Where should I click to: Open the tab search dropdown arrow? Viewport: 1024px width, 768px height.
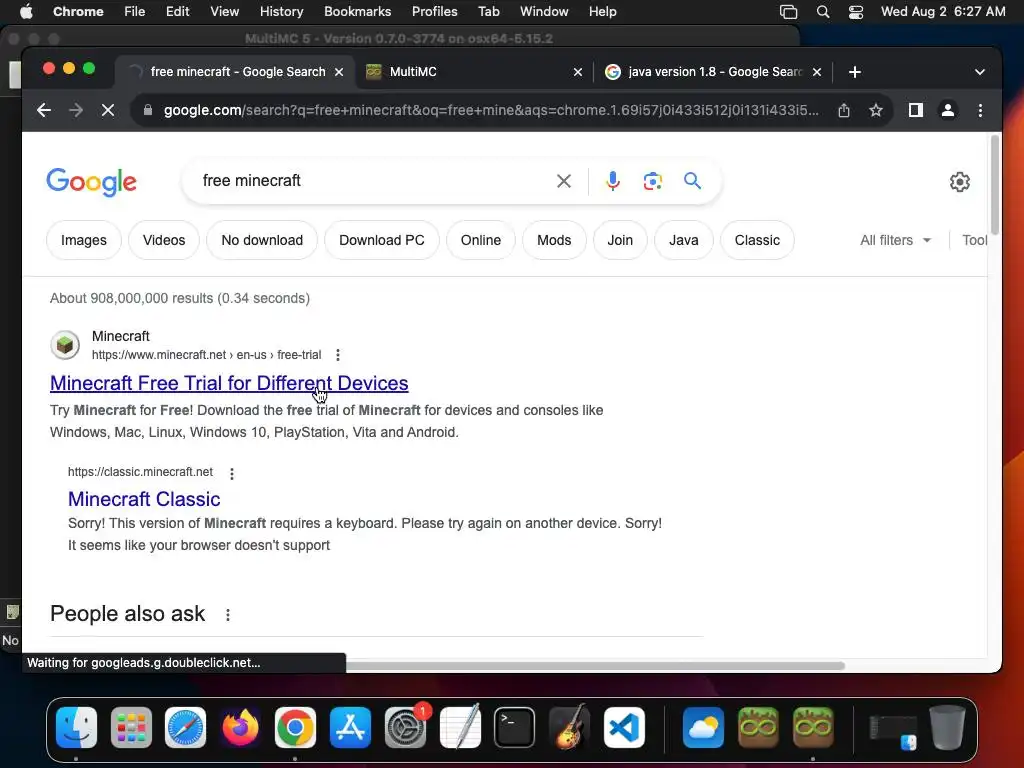pos(980,72)
